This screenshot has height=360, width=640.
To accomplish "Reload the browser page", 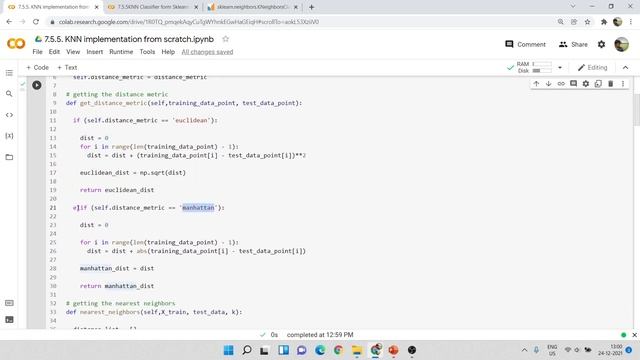I will coord(36,22).
